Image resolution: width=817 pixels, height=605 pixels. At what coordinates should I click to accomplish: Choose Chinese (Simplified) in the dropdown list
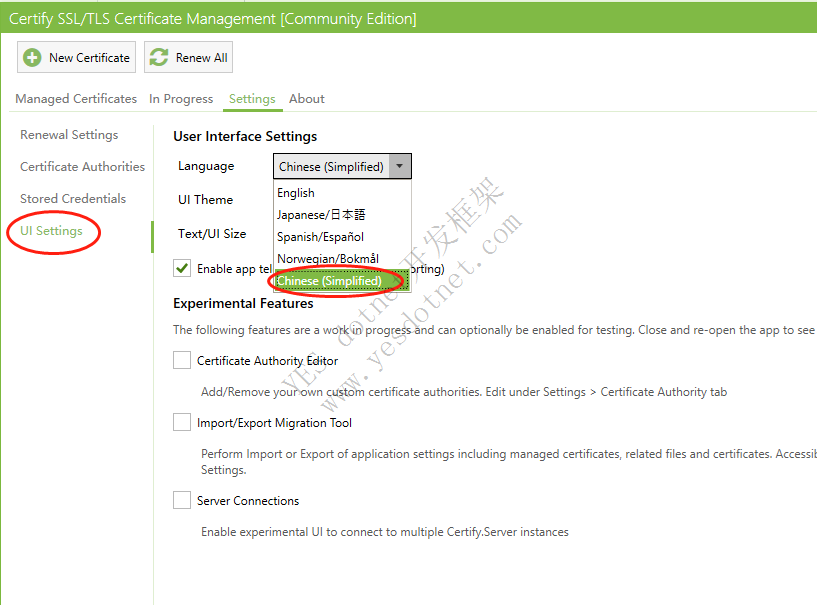[x=342, y=281]
